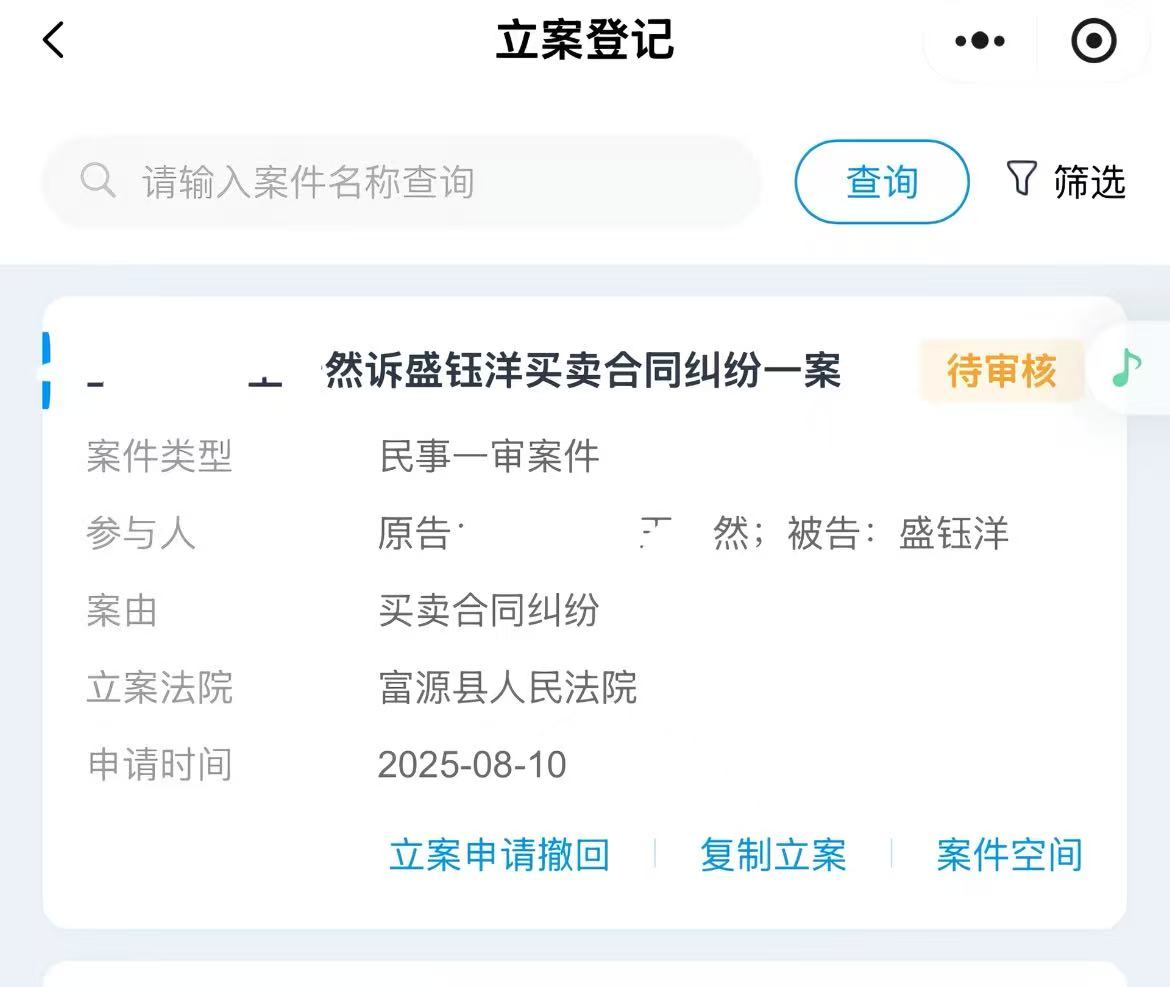Viewport: 1170px width, 987px height.
Task: Tap the 民事一审案件 case type value
Action: (x=489, y=457)
